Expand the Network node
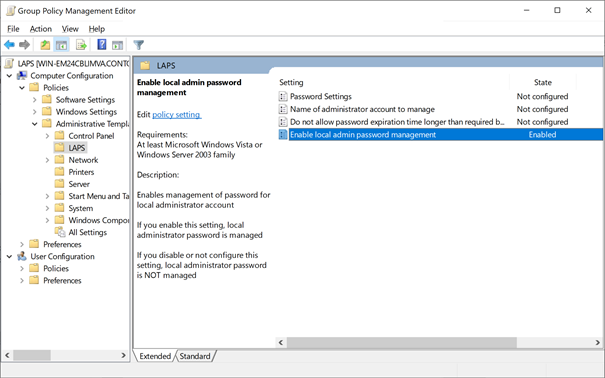This screenshot has width=605, height=378. point(47,160)
